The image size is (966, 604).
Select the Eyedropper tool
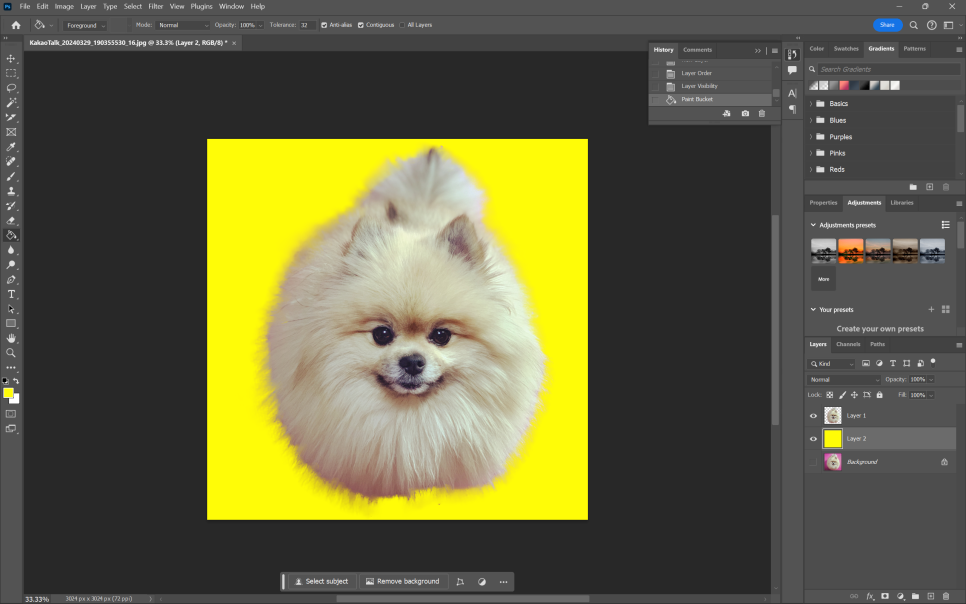pos(11,147)
